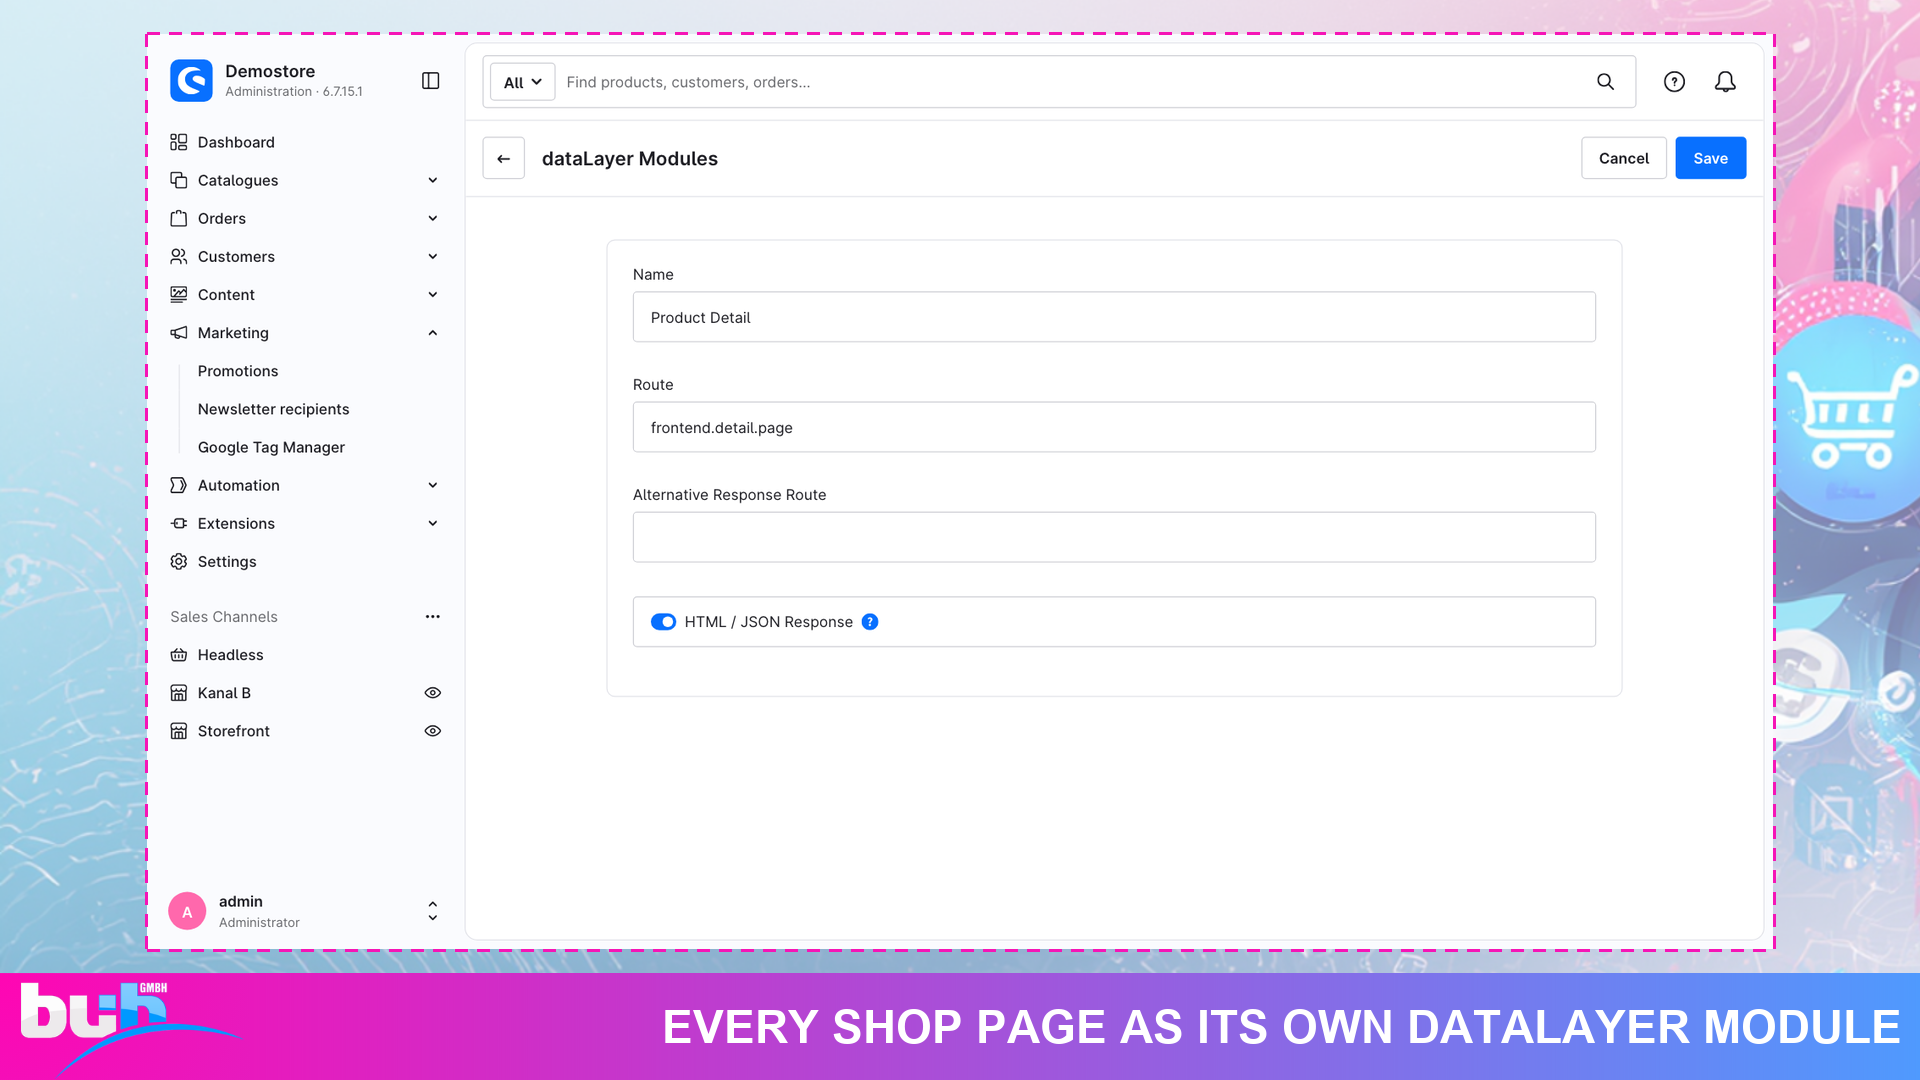Click the Shopware logo icon
This screenshot has height=1080, width=1920.
point(191,81)
